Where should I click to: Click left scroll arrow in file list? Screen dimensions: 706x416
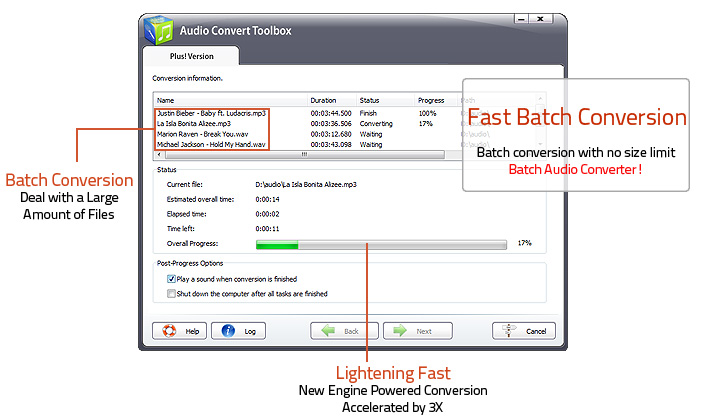pos(159,154)
